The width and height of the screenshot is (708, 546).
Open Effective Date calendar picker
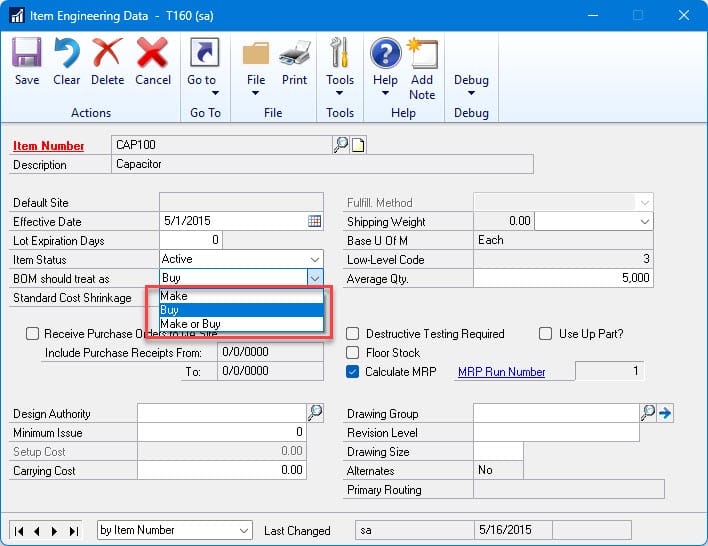(314, 221)
